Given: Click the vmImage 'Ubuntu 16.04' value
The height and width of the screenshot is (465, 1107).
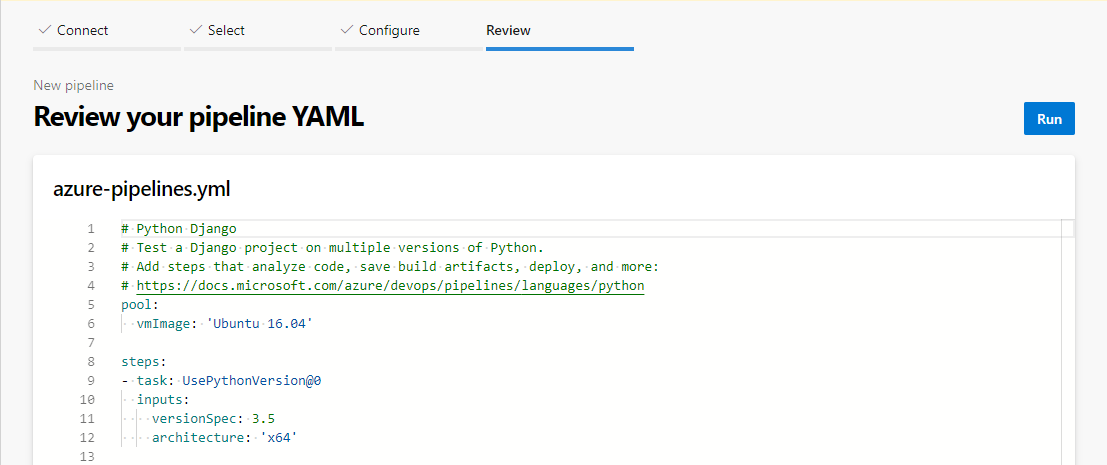Looking at the screenshot, I should [x=259, y=324].
